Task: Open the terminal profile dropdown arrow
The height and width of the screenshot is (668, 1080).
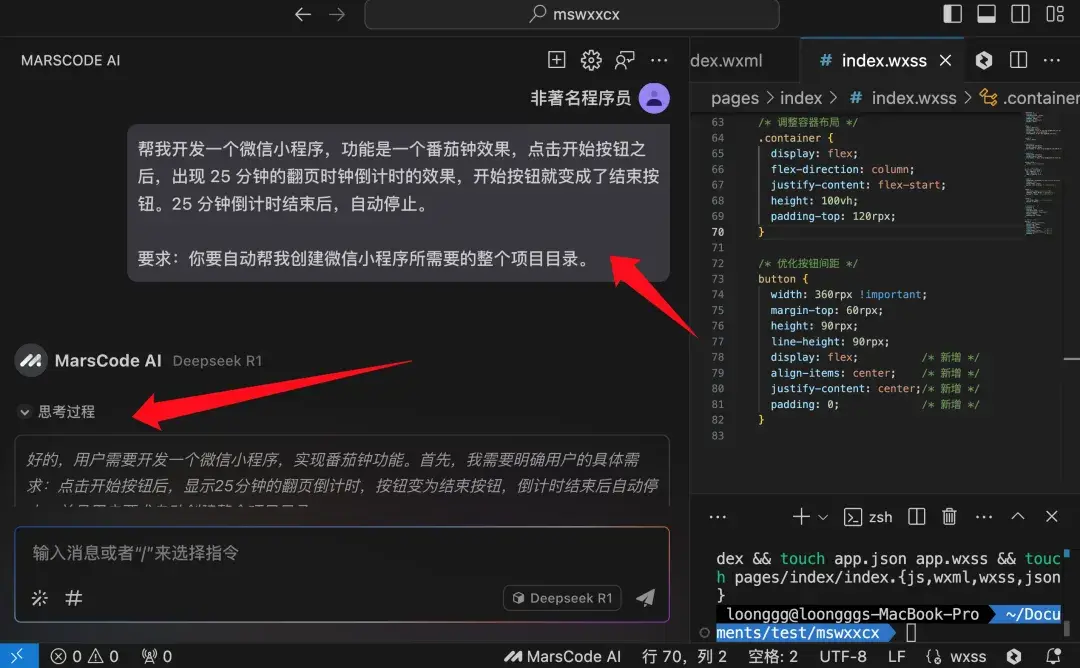Action: [x=824, y=516]
